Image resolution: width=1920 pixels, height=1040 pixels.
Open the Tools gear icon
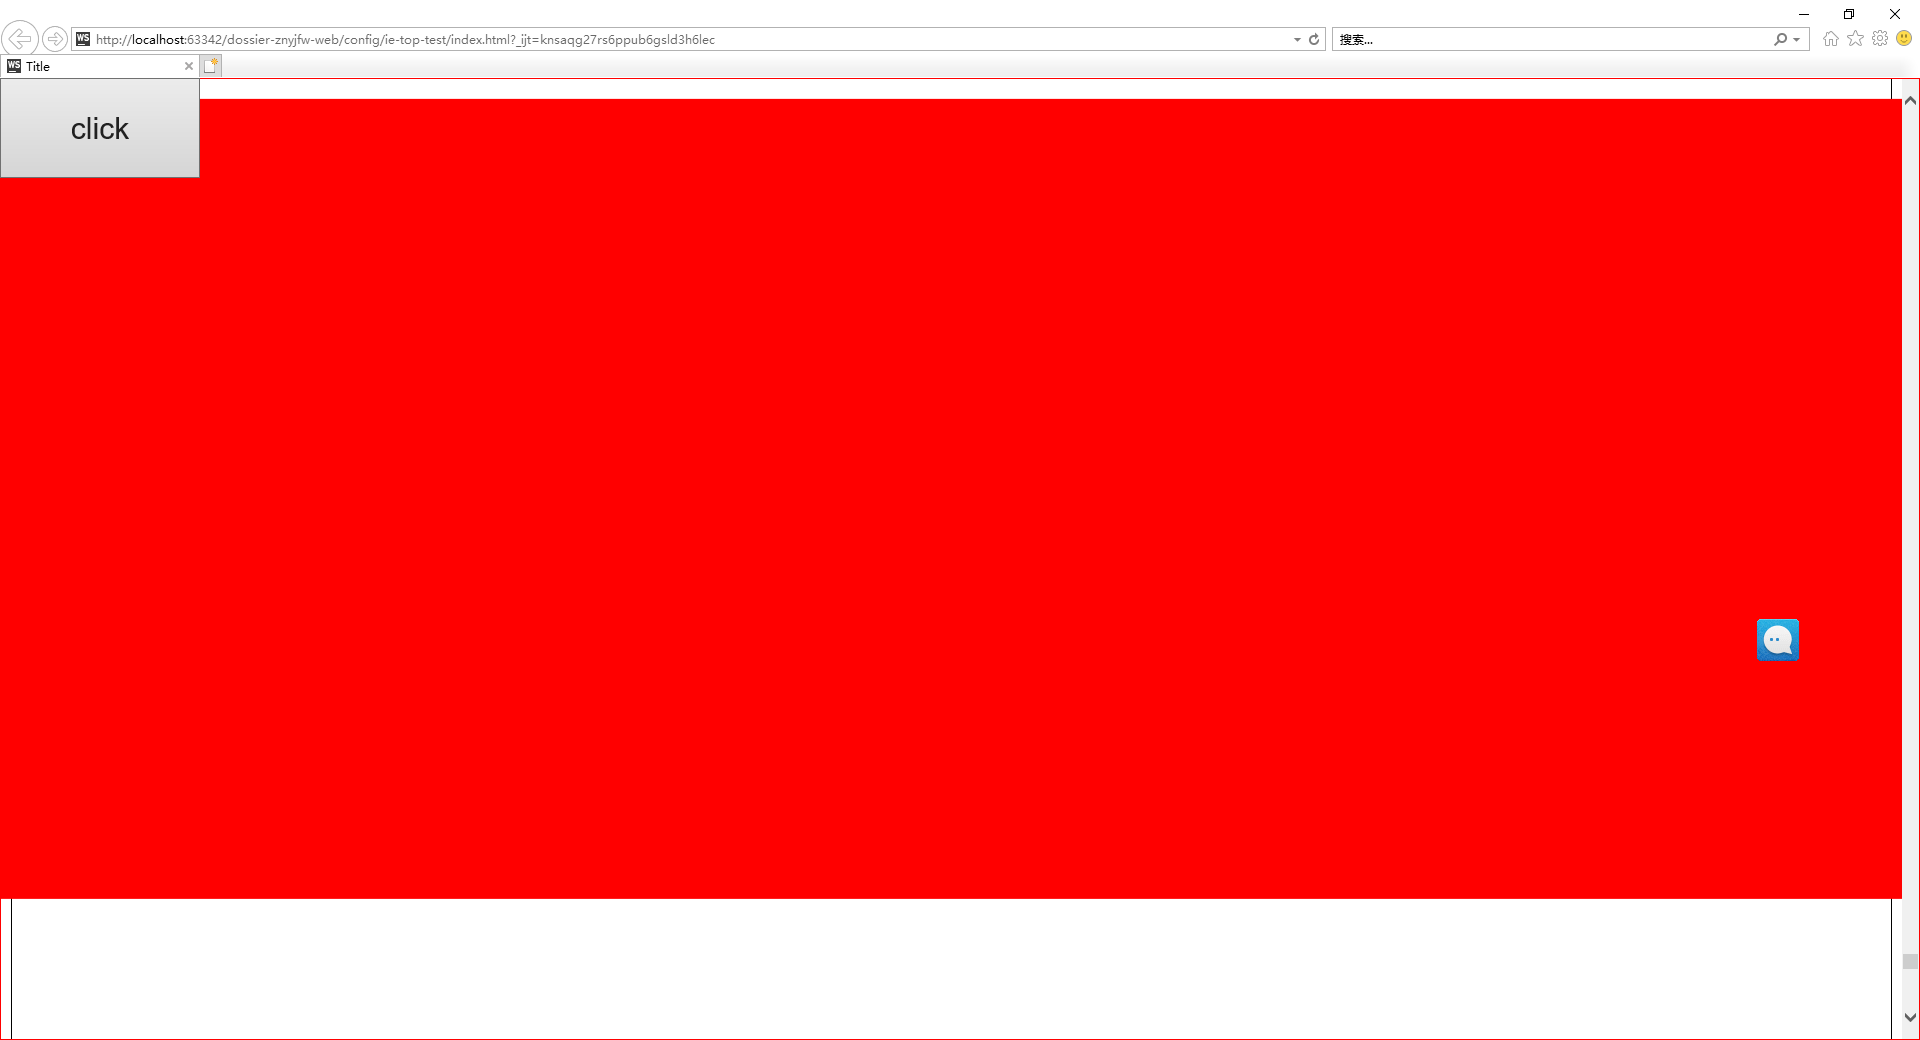(1880, 39)
